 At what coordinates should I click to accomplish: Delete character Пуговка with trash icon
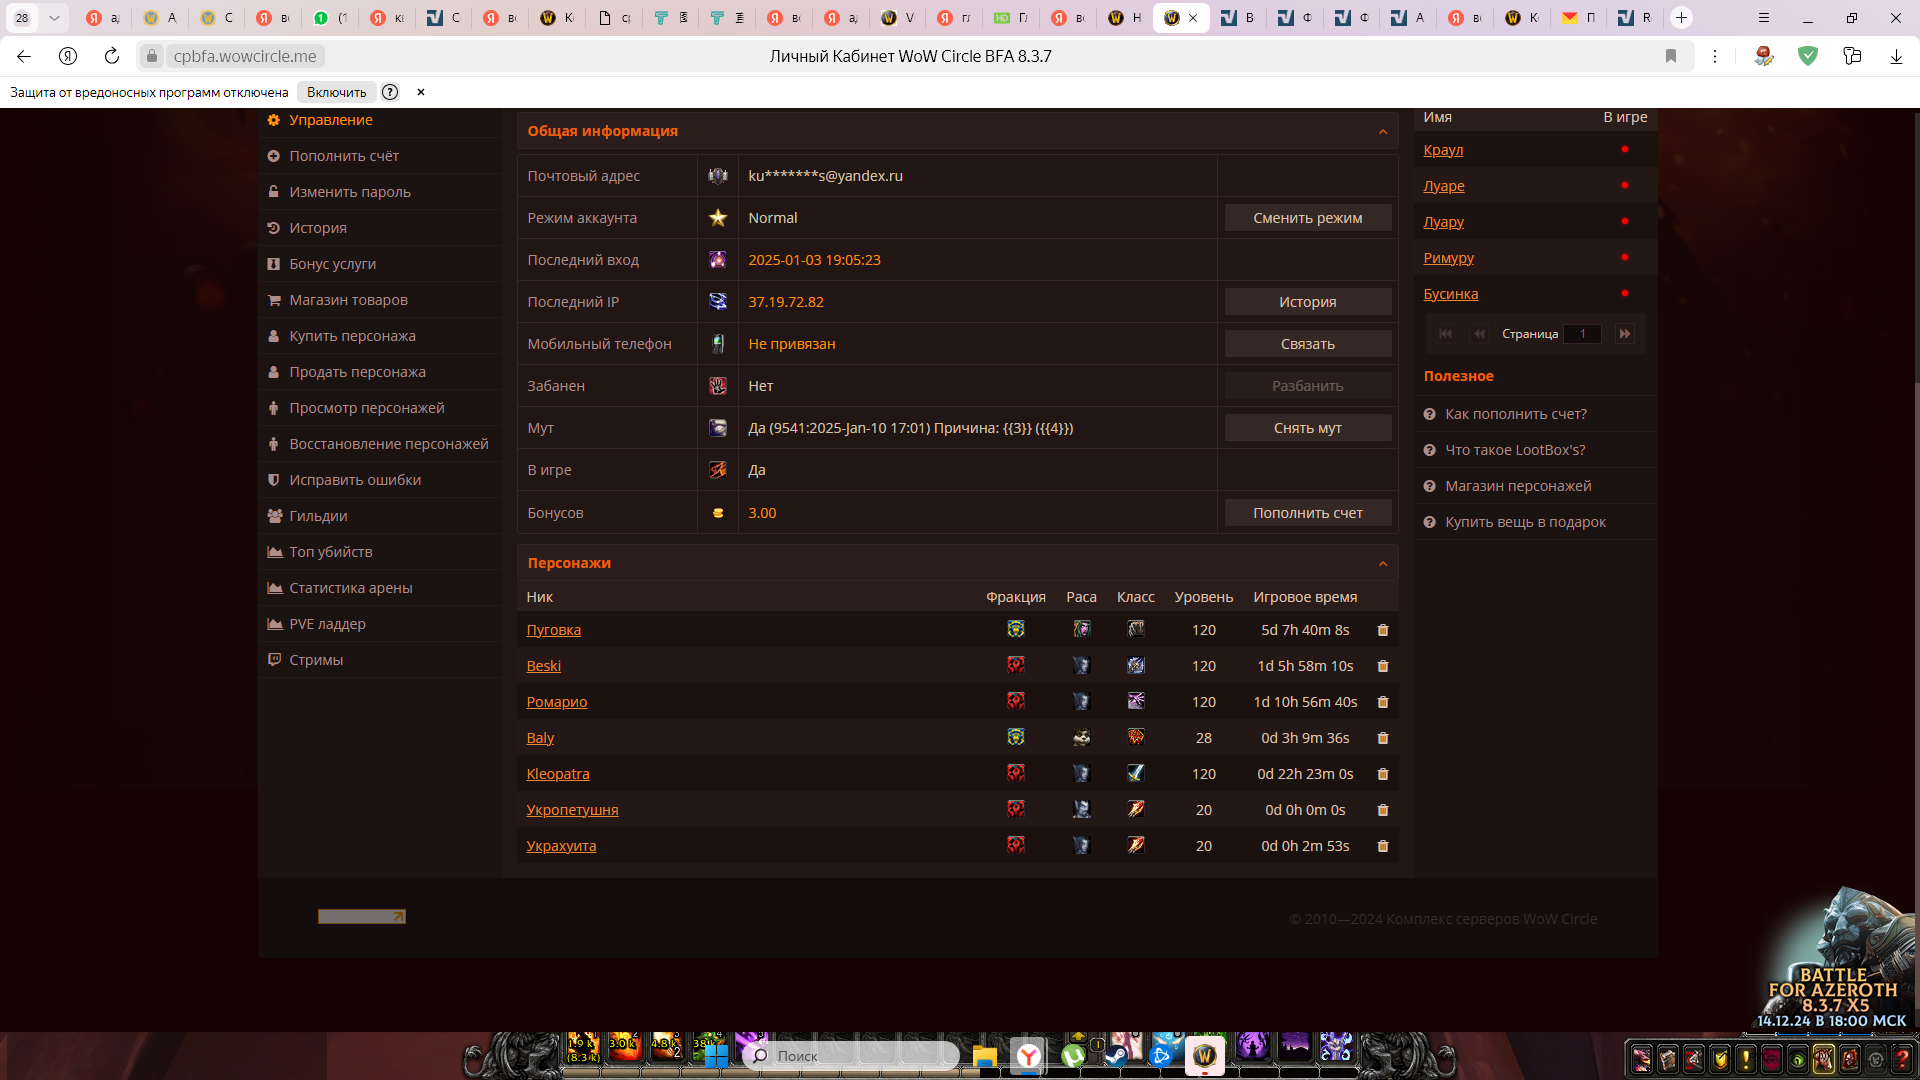[x=1383, y=630]
